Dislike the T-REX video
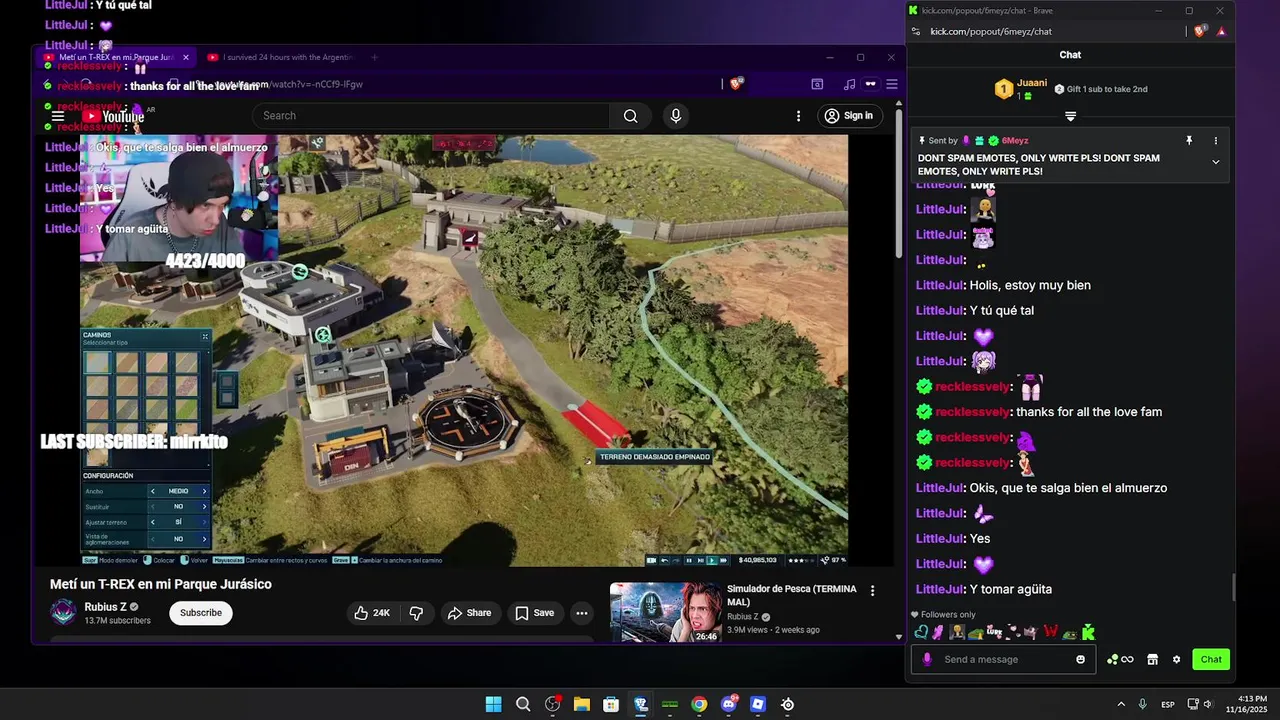The image size is (1280, 720). (417, 613)
